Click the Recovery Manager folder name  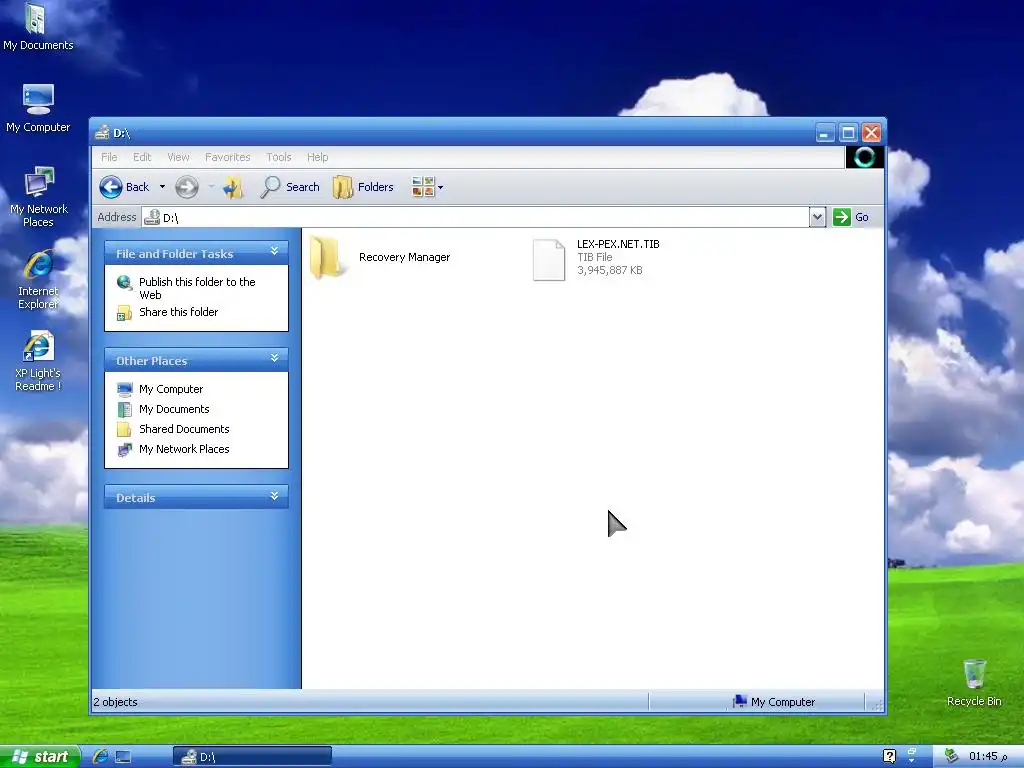404,257
